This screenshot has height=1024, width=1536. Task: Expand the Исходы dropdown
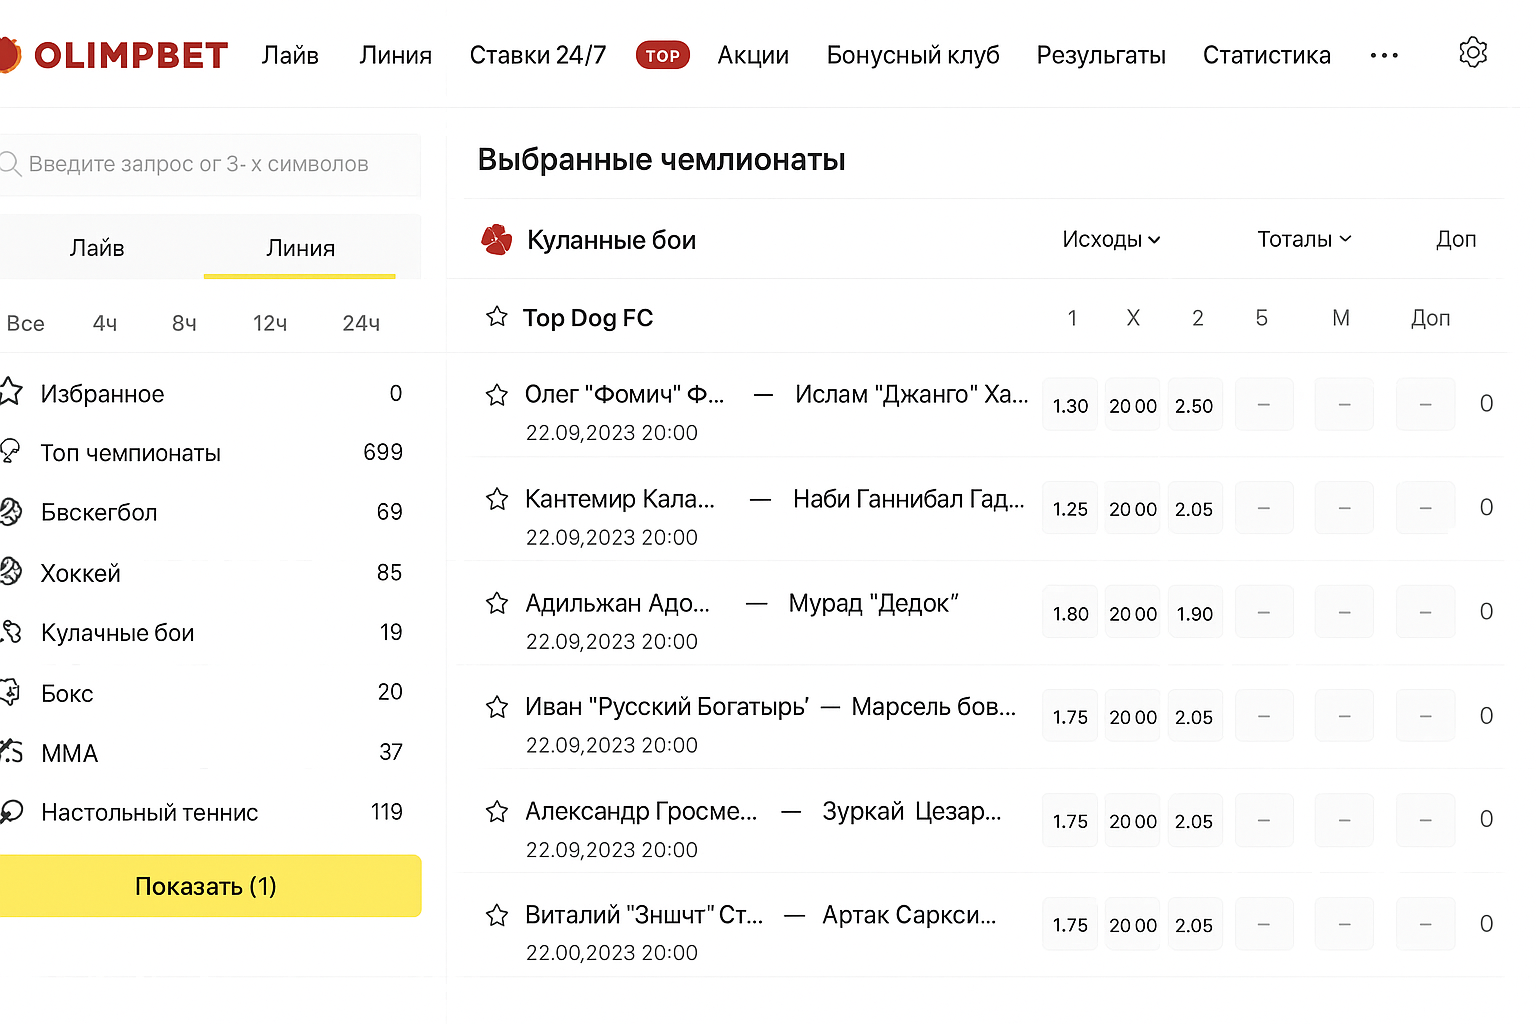[x=1111, y=240]
